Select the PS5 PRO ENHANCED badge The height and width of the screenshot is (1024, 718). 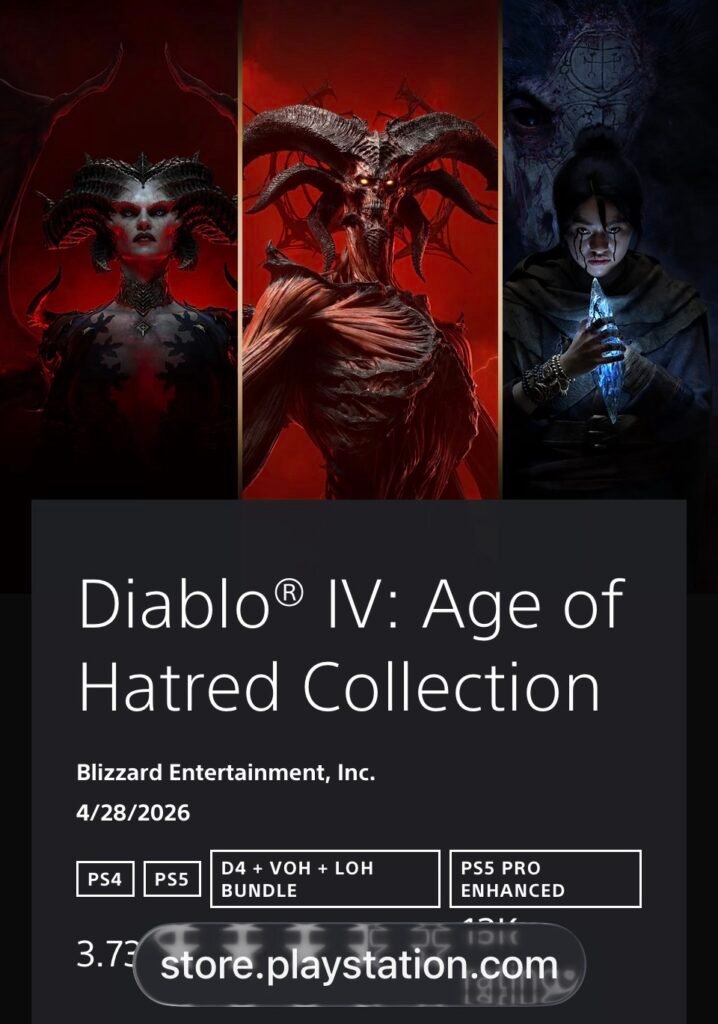point(546,879)
